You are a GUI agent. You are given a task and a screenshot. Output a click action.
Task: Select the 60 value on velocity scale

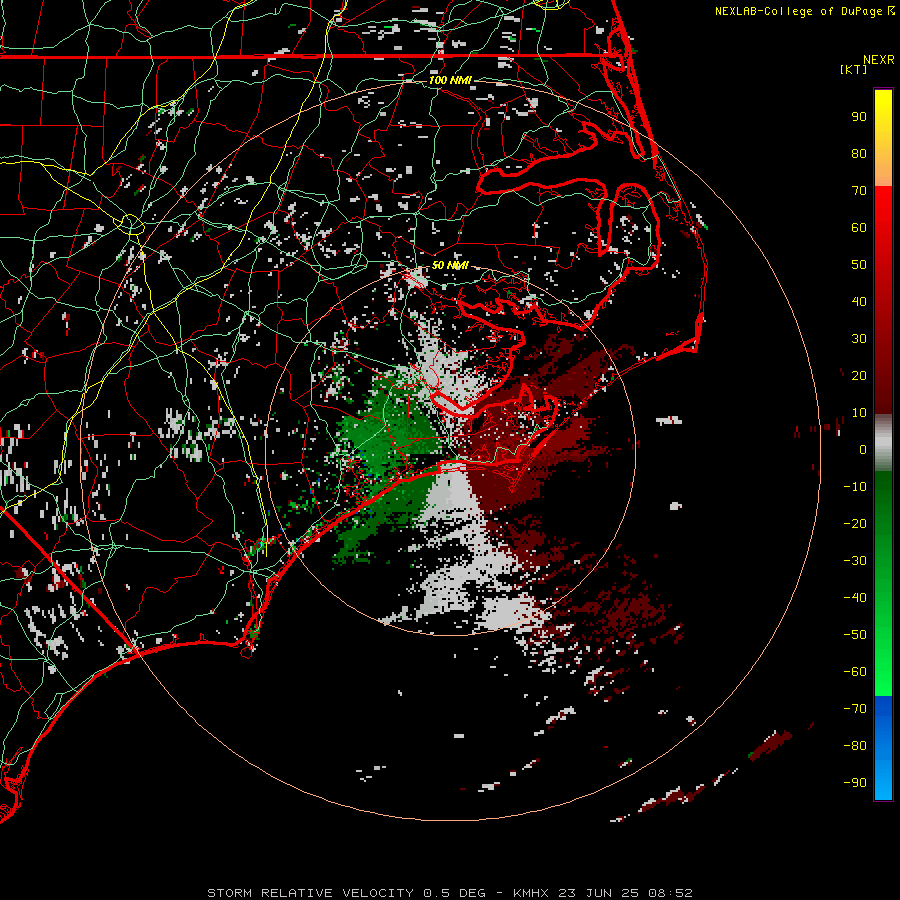pos(859,227)
